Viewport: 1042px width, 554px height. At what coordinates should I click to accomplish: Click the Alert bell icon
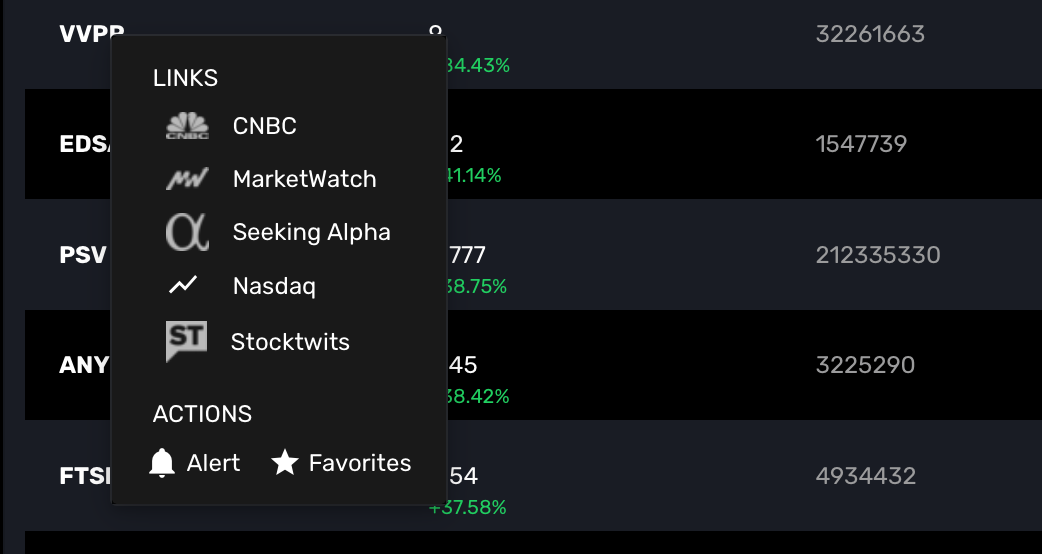pyautogui.click(x=162, y=463)
